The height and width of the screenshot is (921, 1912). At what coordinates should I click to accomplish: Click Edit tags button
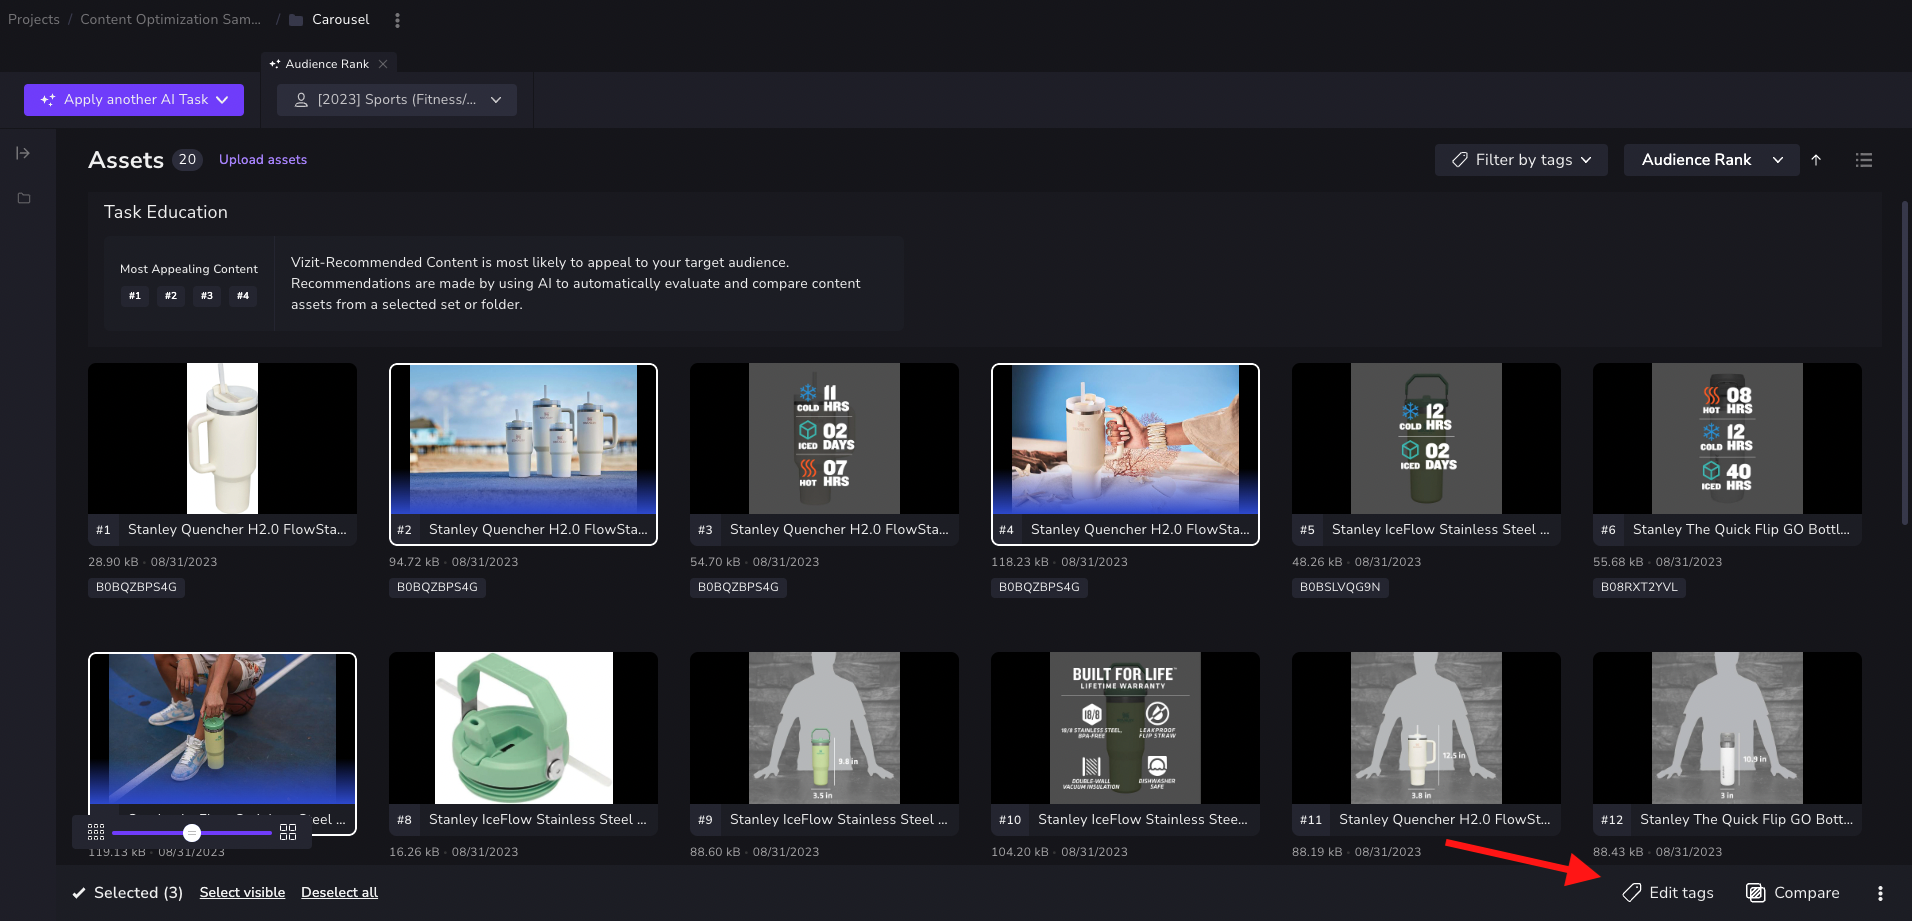[1667, 893]
